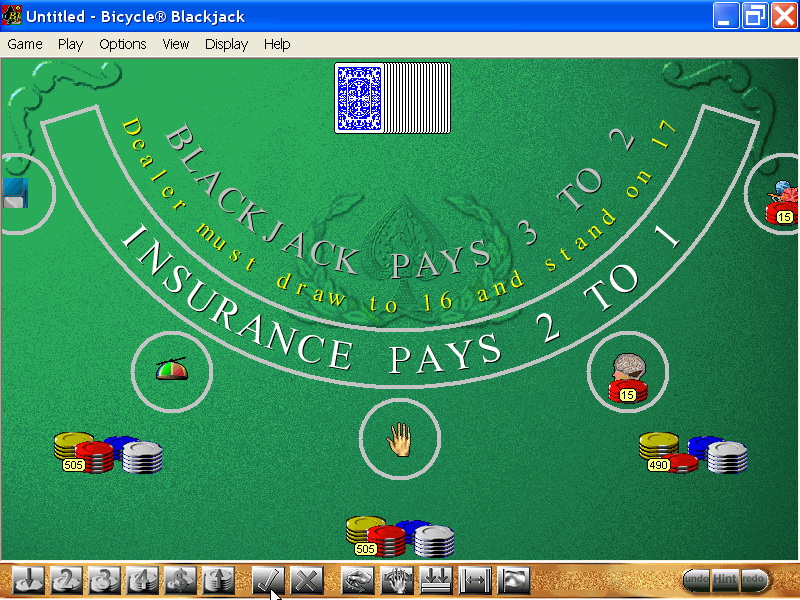Screen dimensions: 800x600
Task: Open the Display menu
Action: coord(226,44)
